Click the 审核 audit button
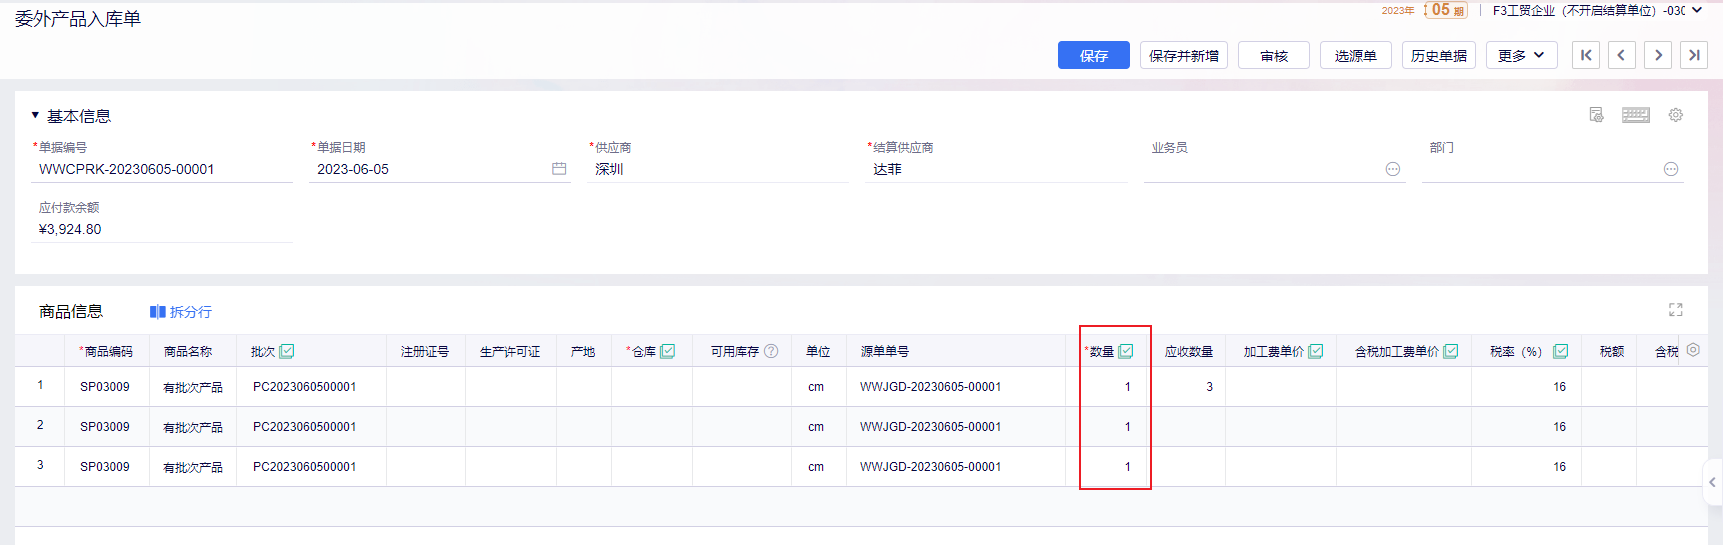This screenshot has width=1723, height=545. pos(1273,55)
